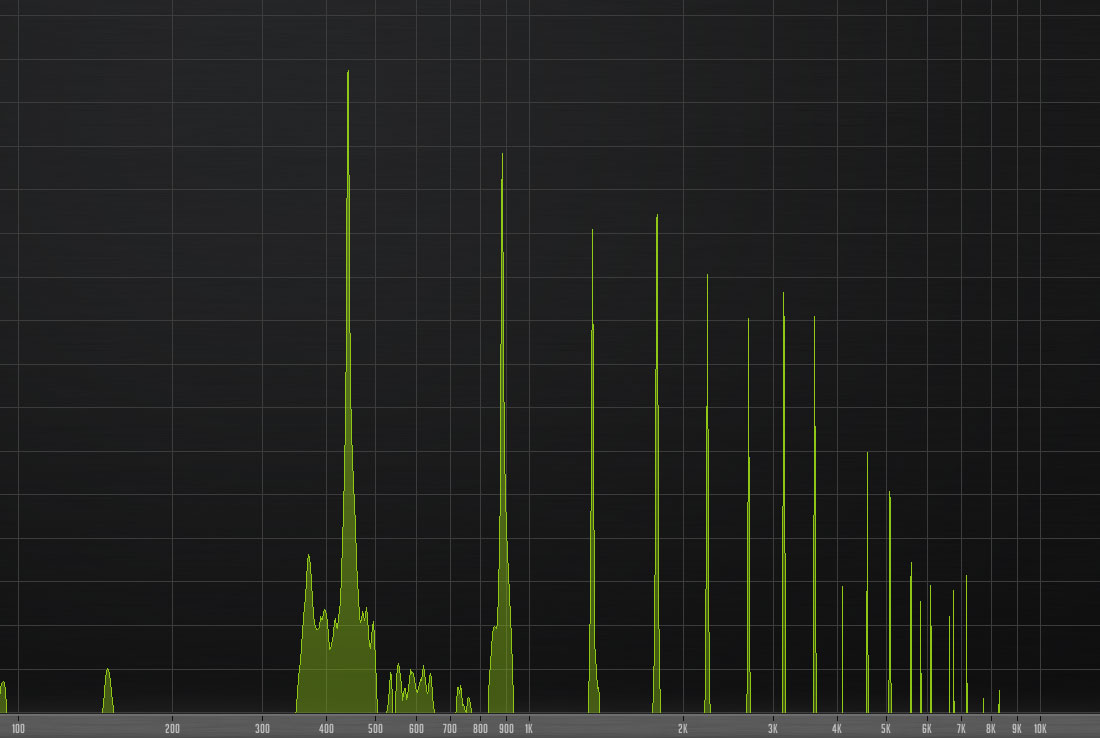The image size is (1100, 738).
Task: Click the small spectrum bump near 150 Hz
Action: point(107,691)
